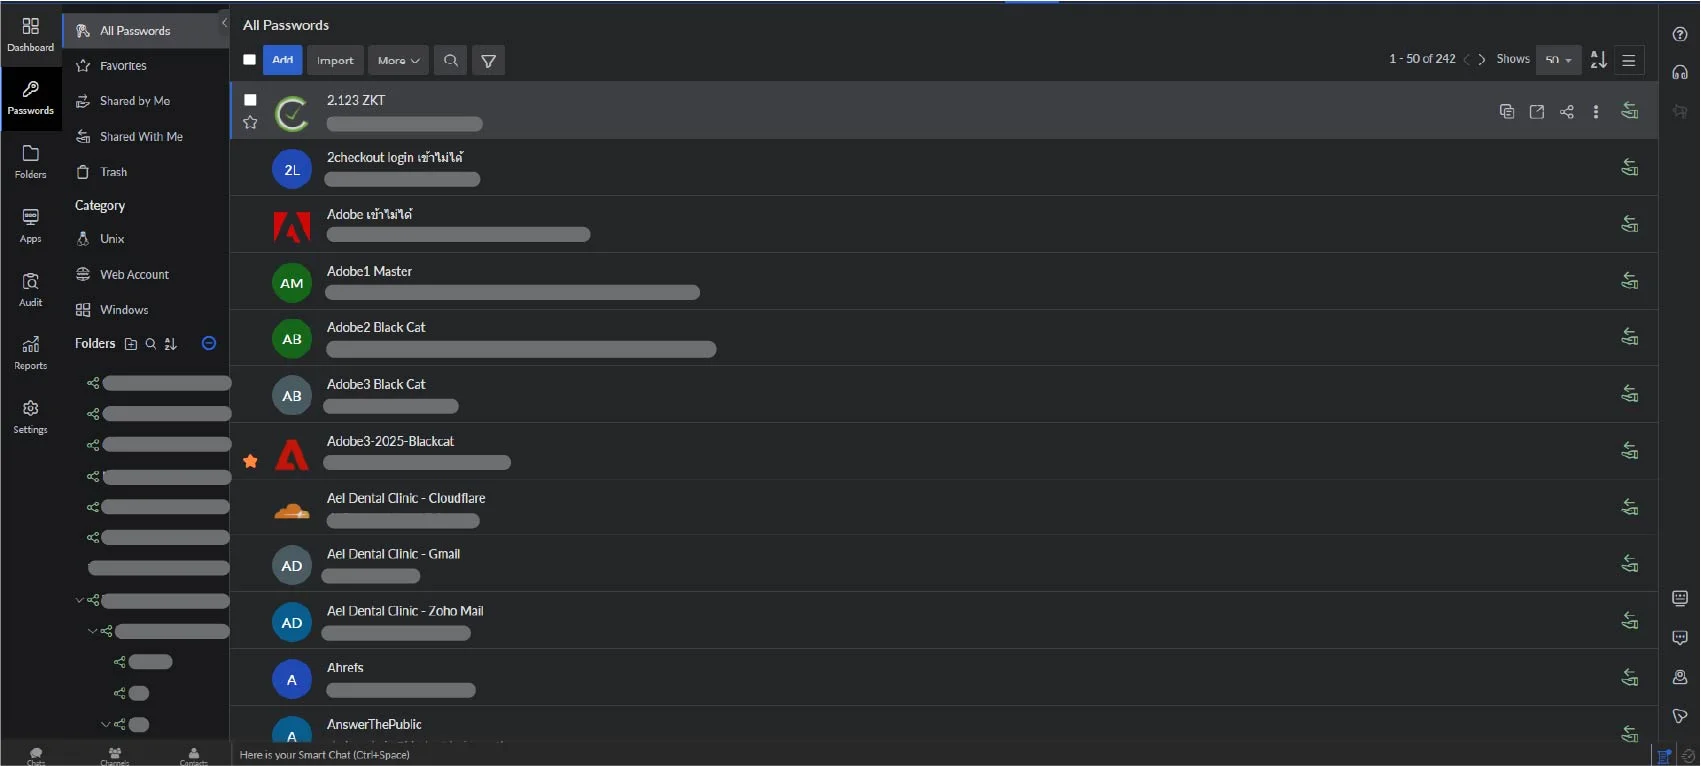Click the Import button

click(335, 61)
